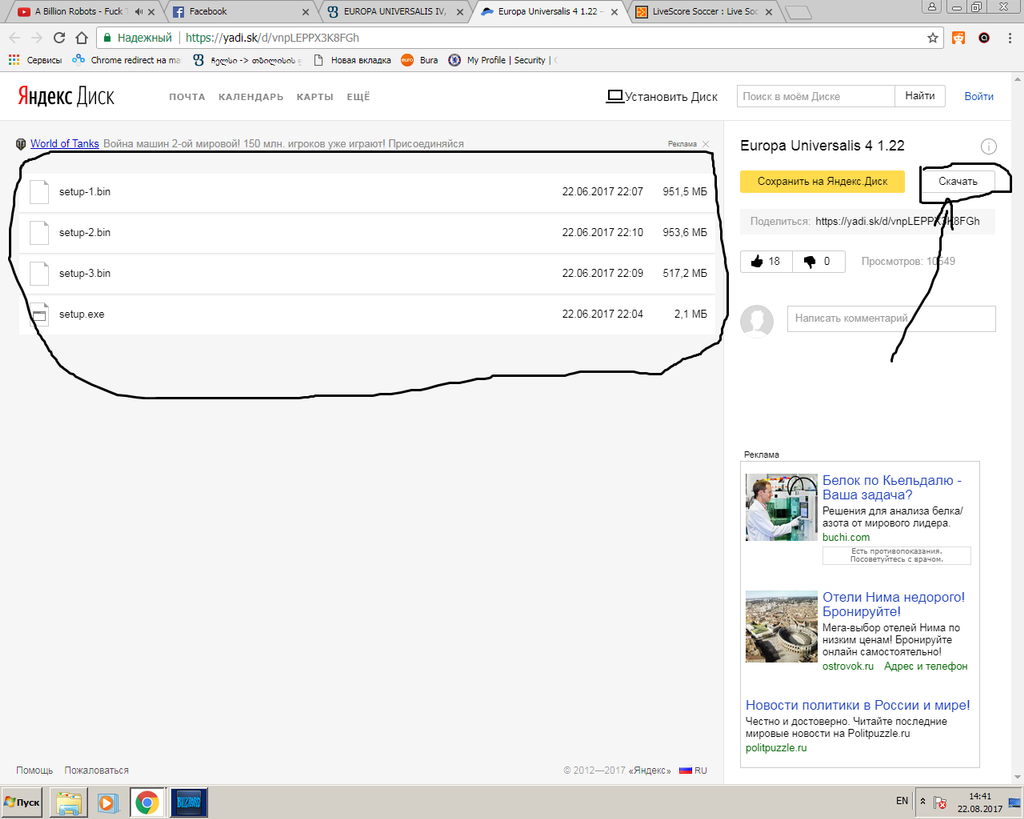Open the ostrovok.ru ad link
1024x819 pixels.
point(848,666)
